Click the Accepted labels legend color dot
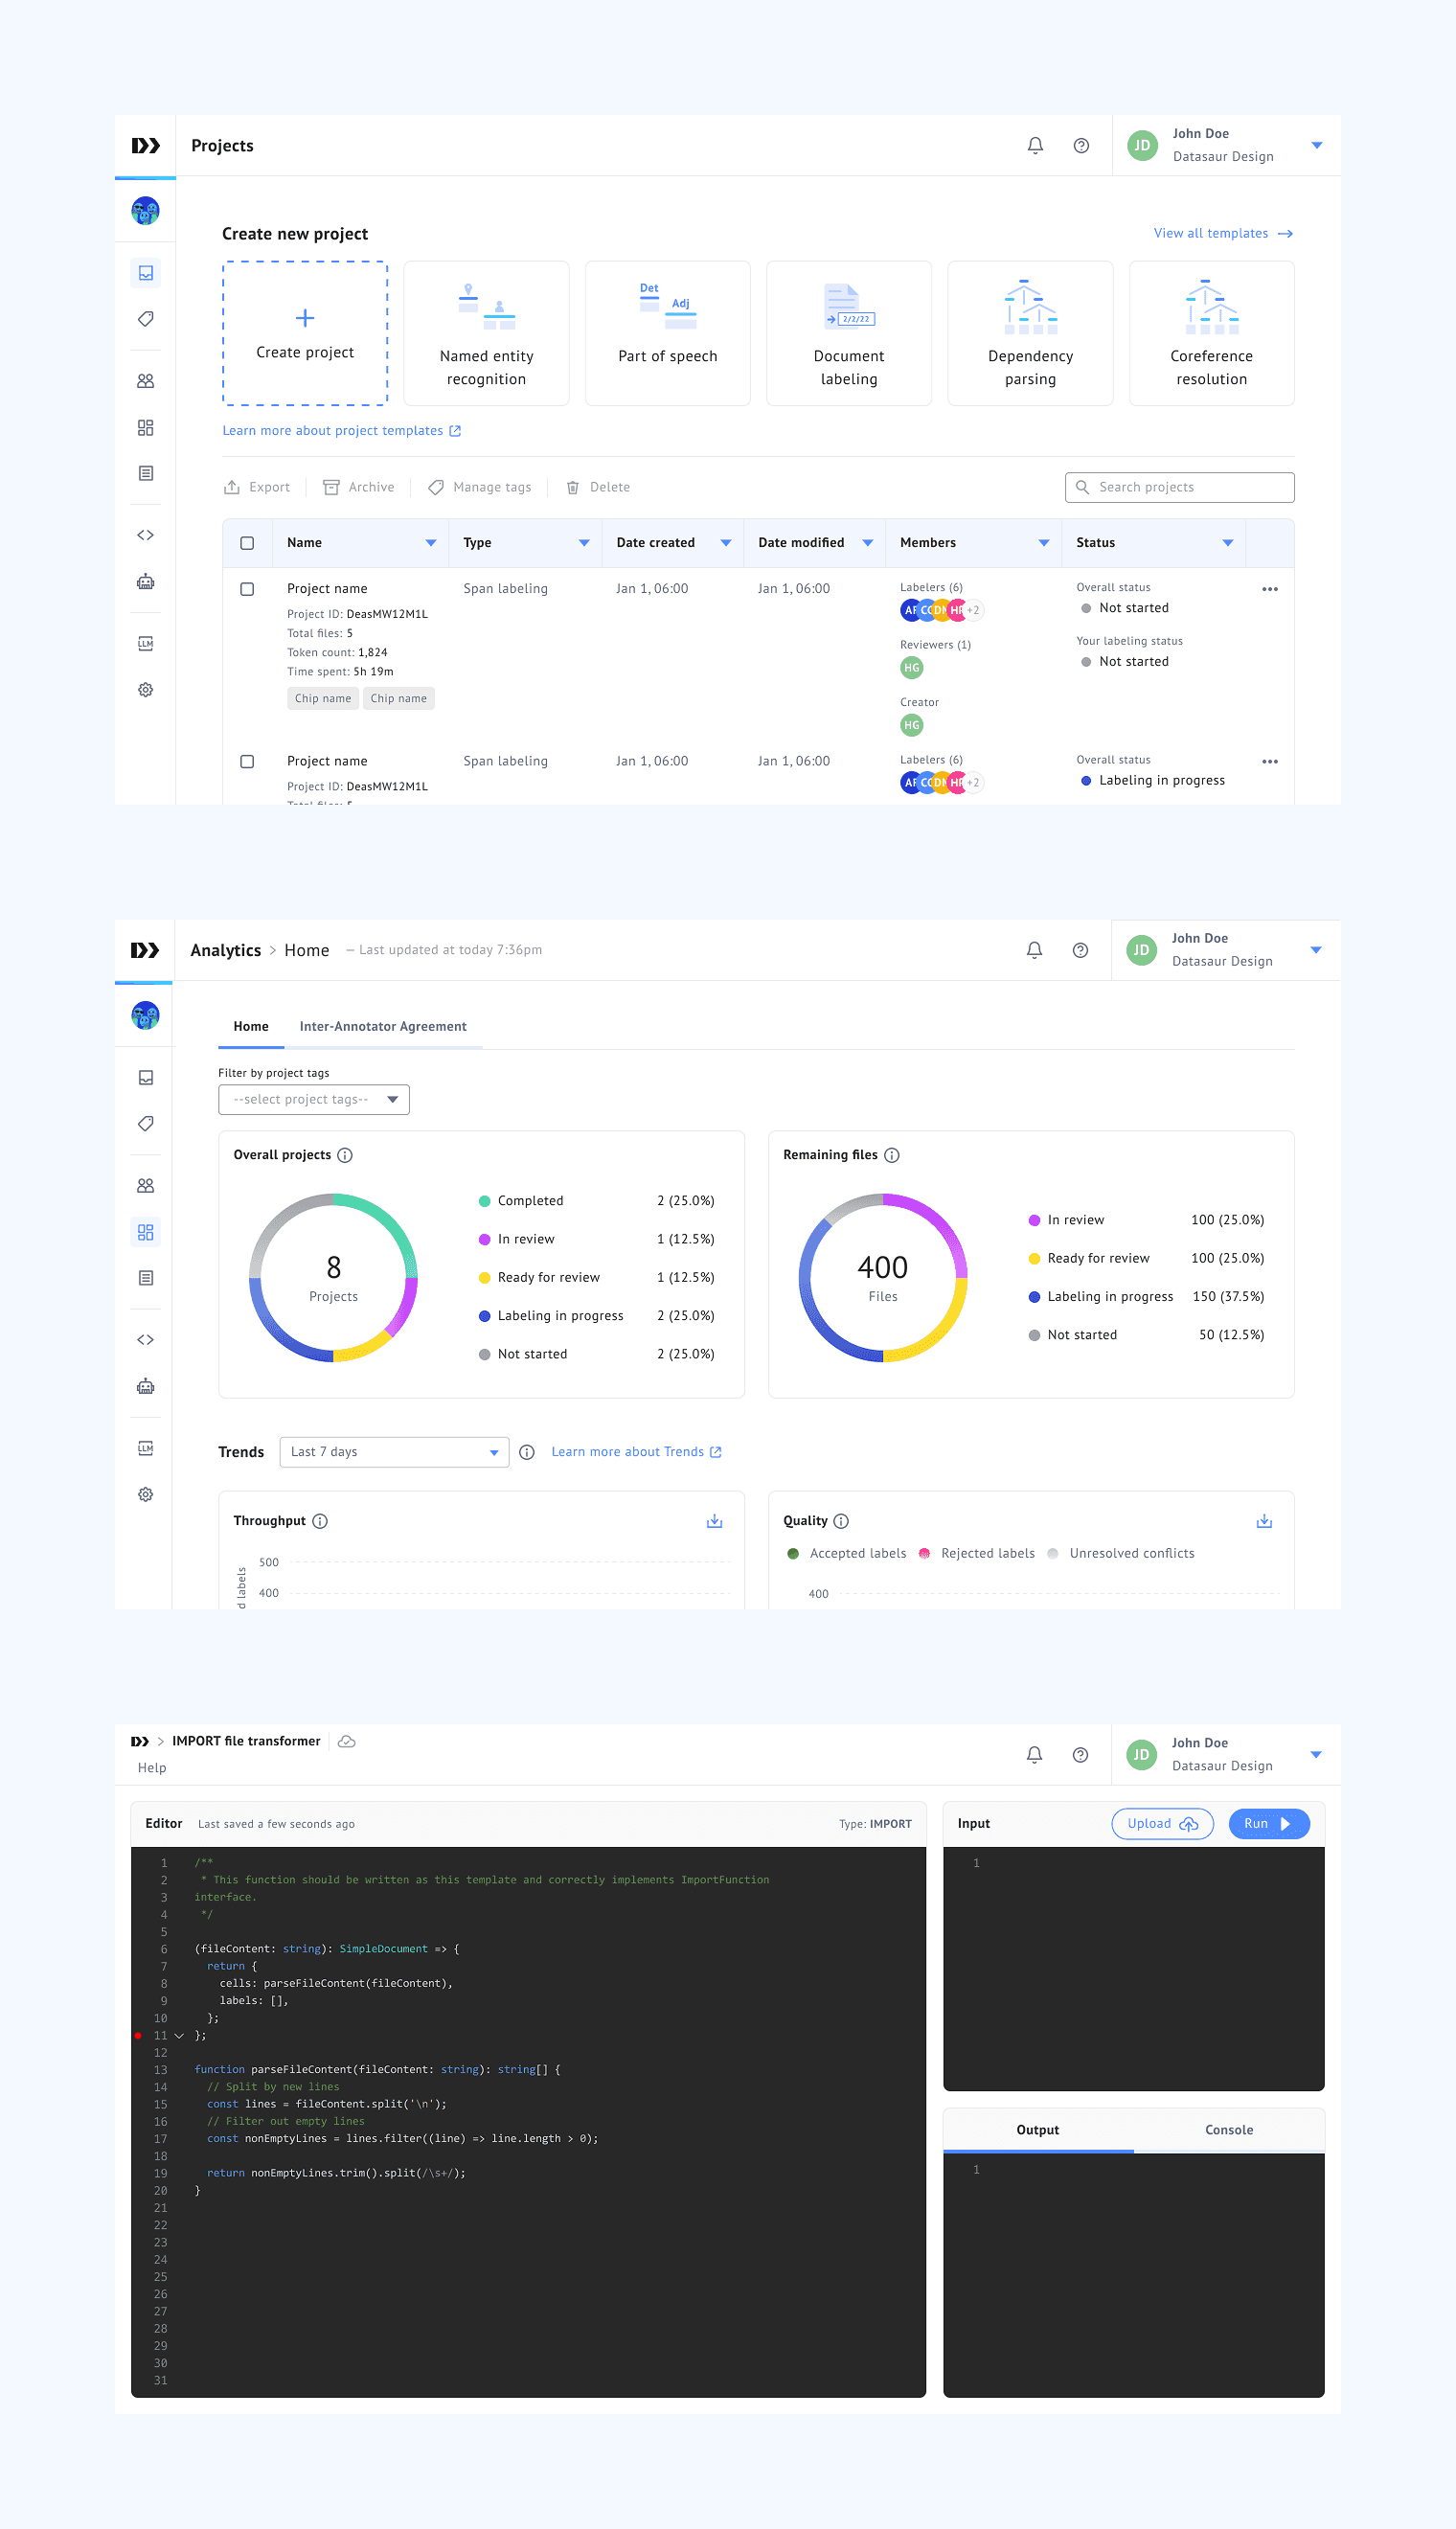1456x2529 pixels. coord(793,1553)
